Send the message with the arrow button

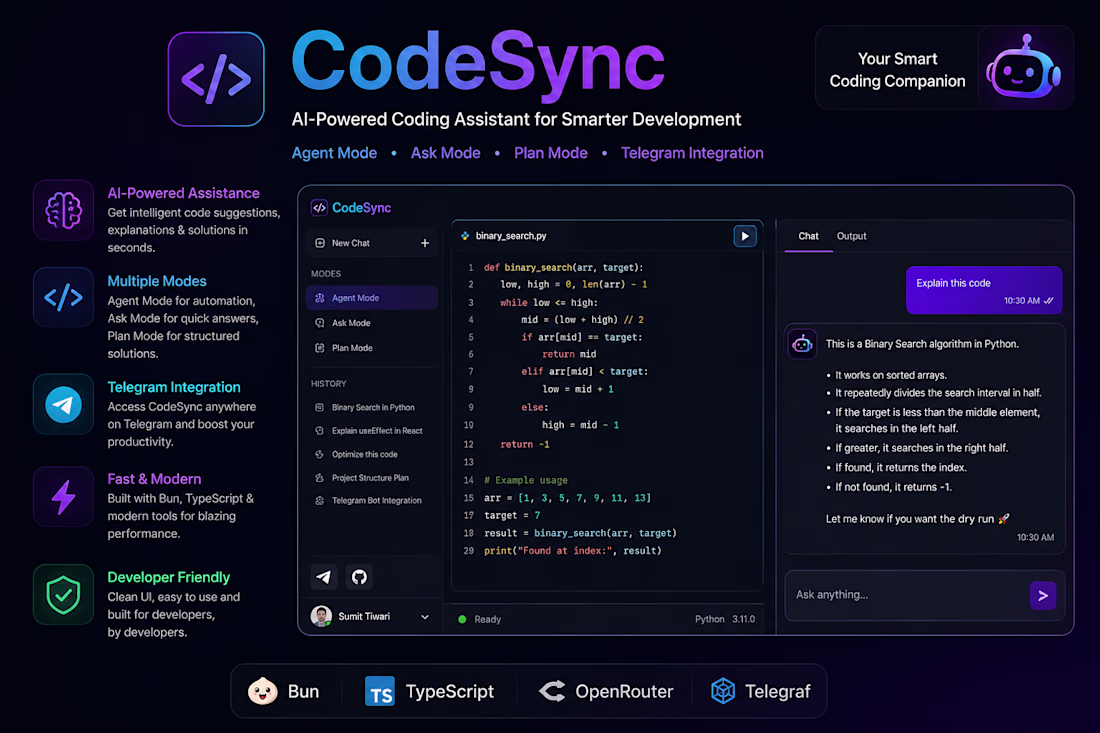click(1042, 596)
